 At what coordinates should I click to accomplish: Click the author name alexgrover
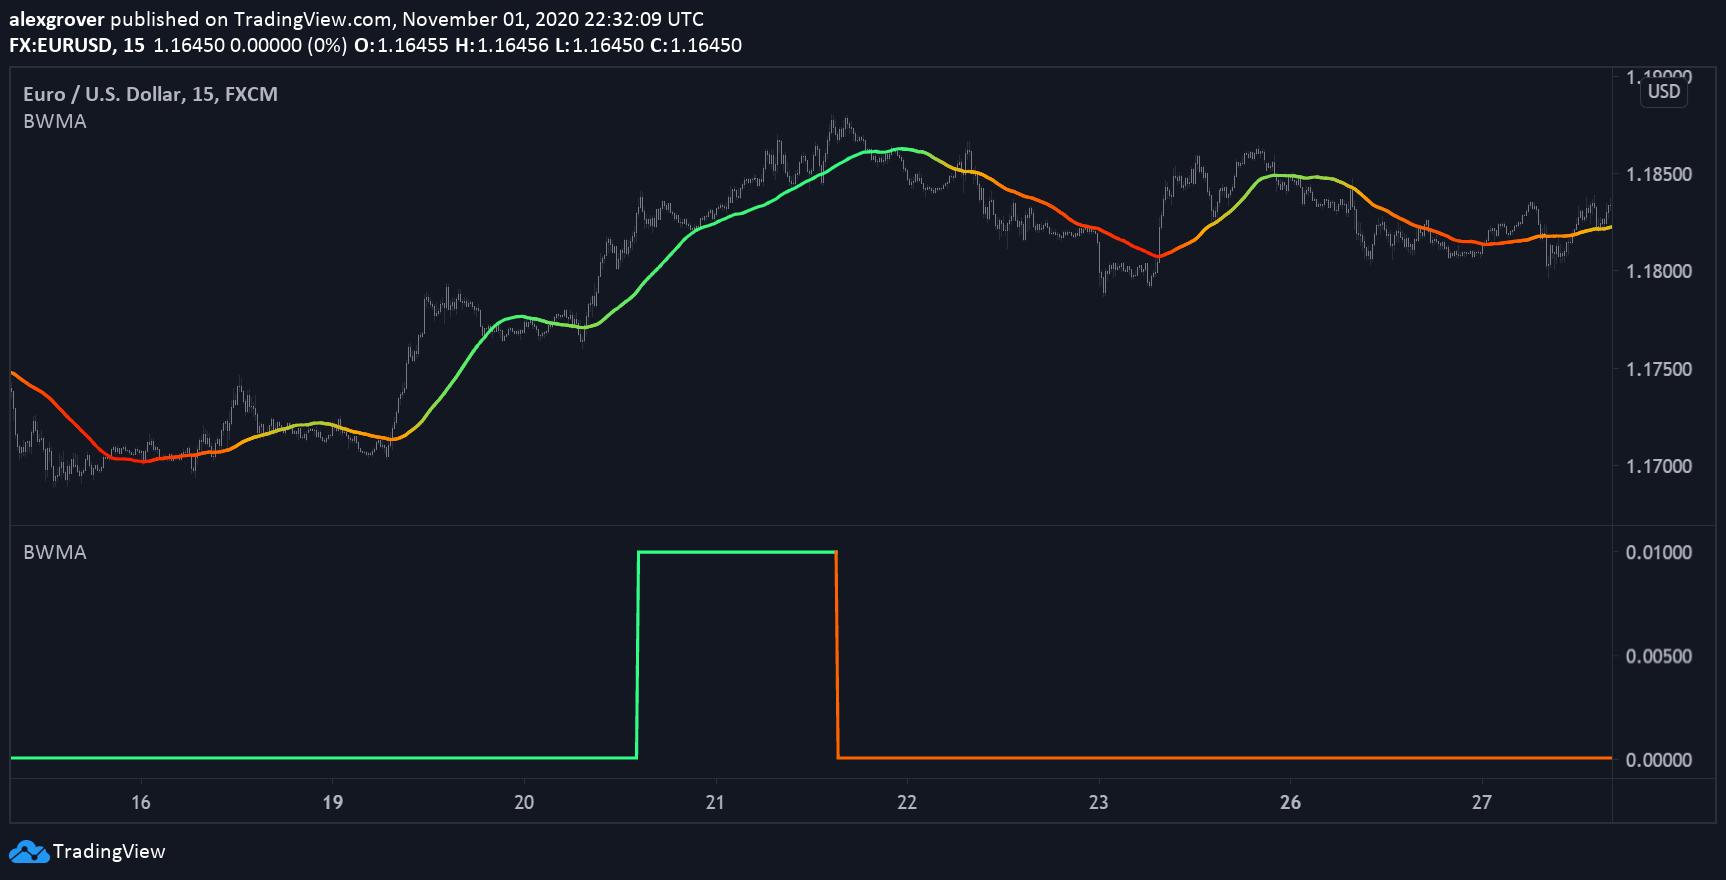pos(57,19)
